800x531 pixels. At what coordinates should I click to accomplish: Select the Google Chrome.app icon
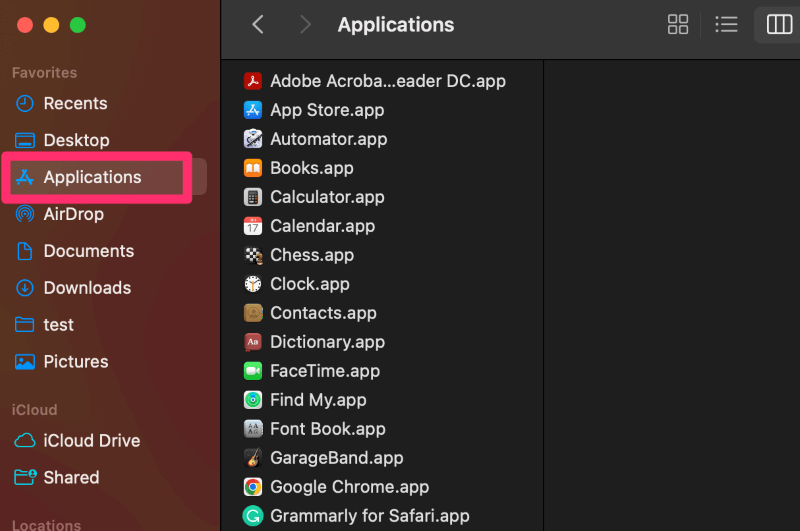coord(253,487)
